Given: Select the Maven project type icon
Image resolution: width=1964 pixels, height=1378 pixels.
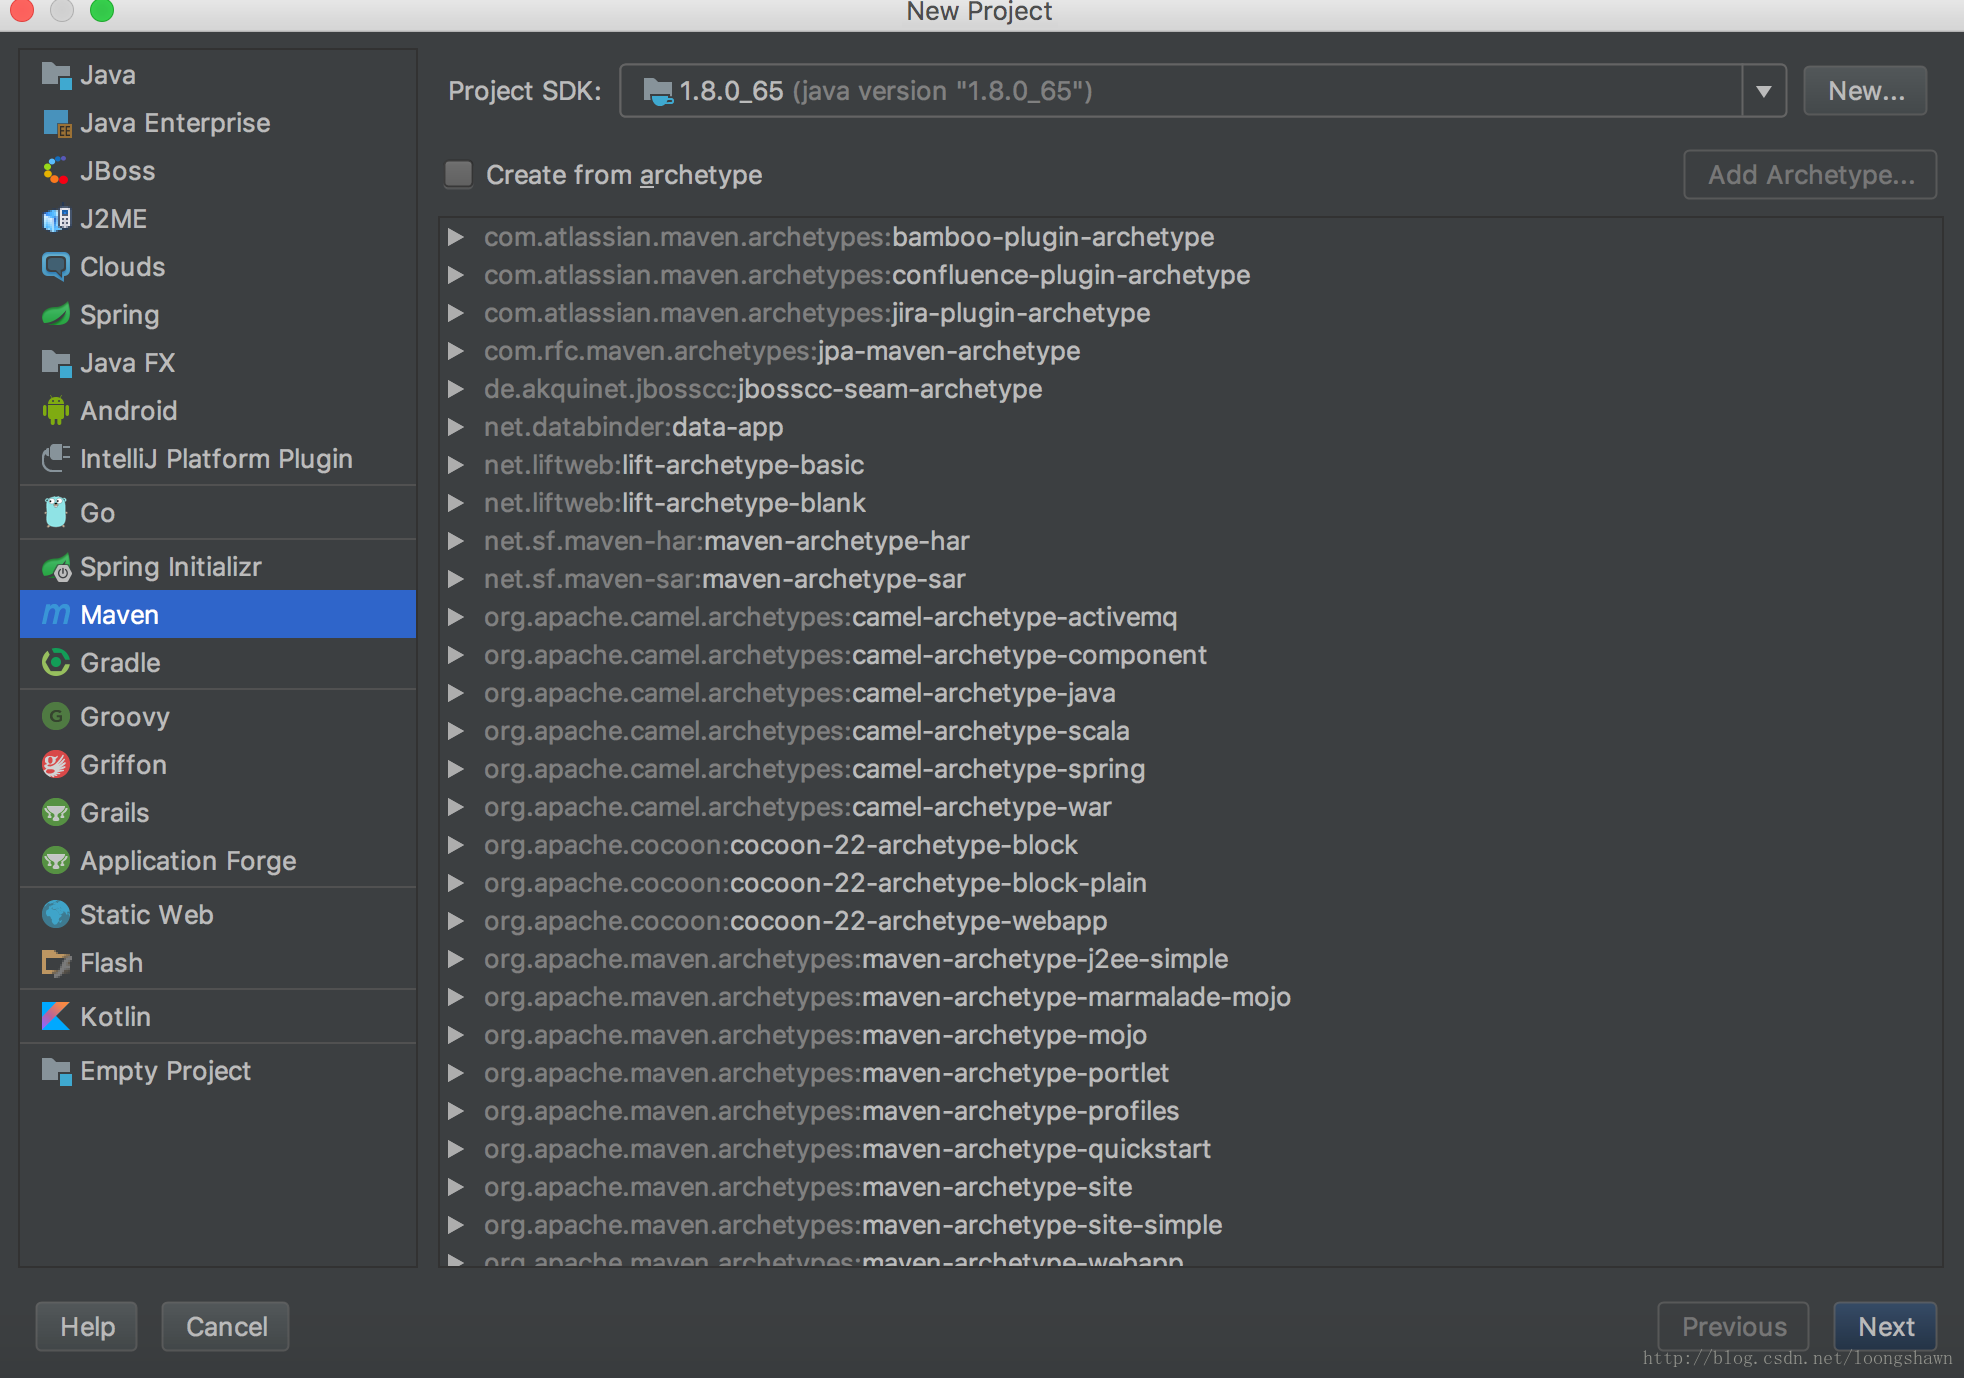Looking at the screenshot, I should [x=57, y=615].
